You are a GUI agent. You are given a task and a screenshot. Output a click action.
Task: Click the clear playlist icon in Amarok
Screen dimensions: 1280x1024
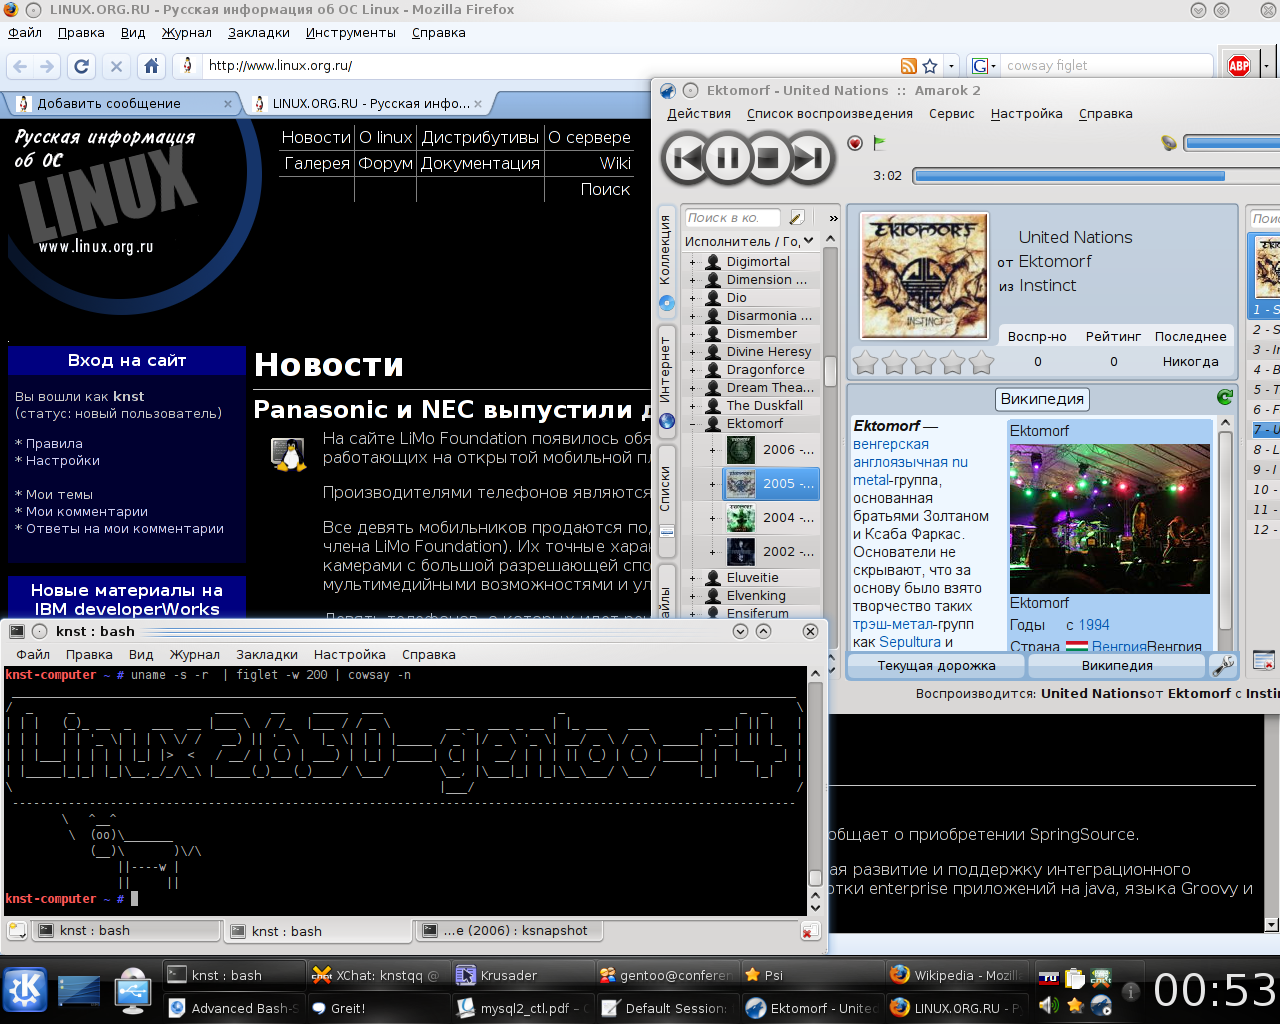(x=1264, y=660)
